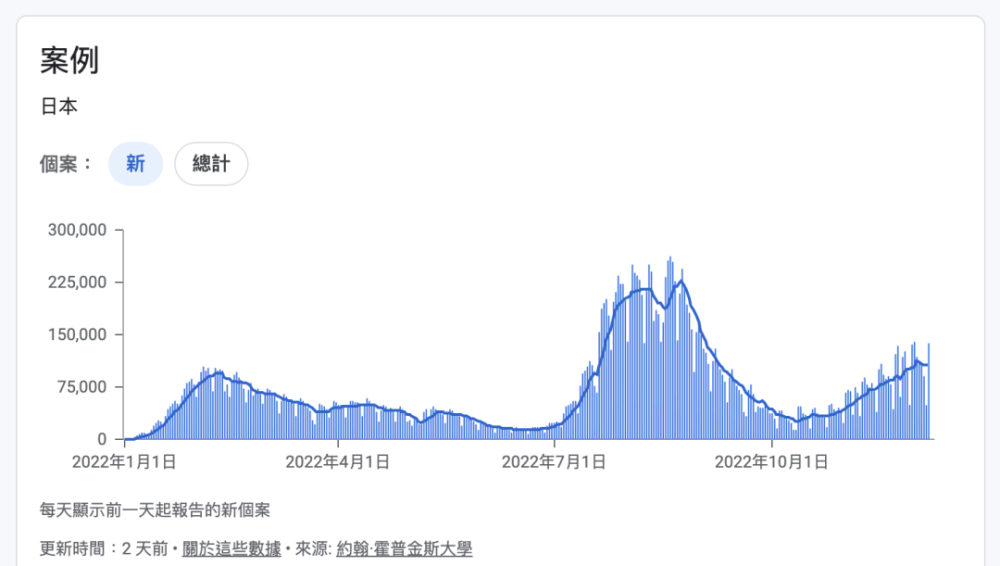This screenshot has height=566, width=1000.
Task: Click the 日本 region label
Action: click(58, 106)
